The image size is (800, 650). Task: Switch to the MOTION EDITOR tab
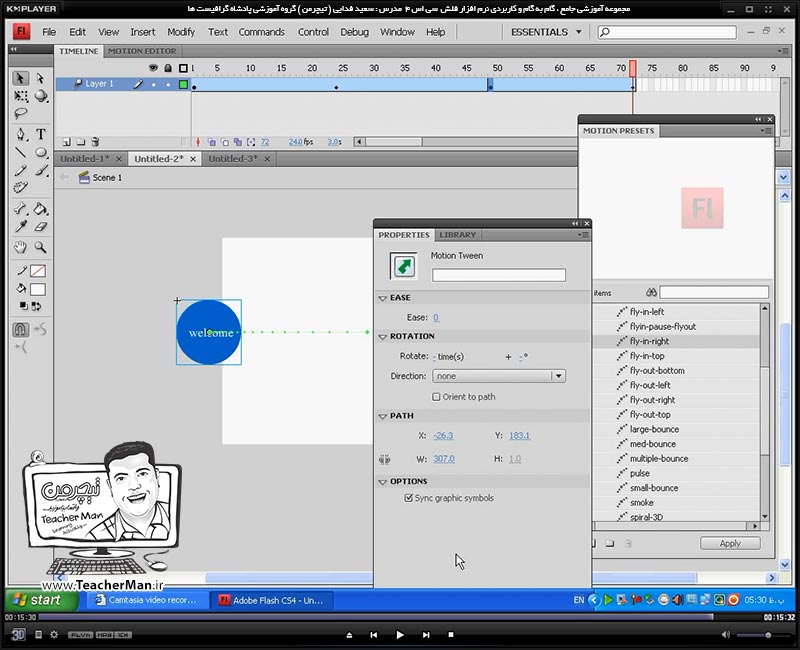coord(142,51)
